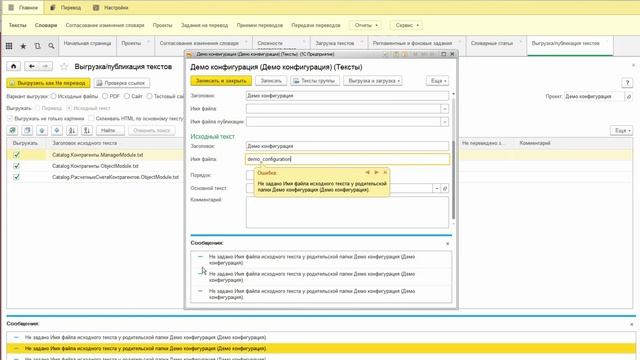Viewport: 640px width, 360px height.
Task: Open the Словари section link
Action: tap(46, 25)
